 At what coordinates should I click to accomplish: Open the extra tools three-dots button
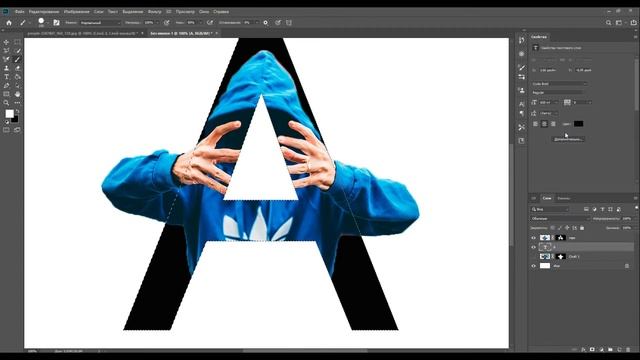(17, 103)
